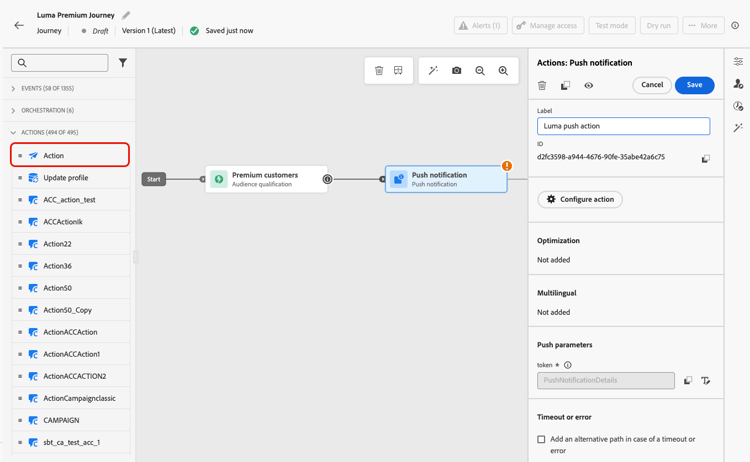This screenshot has width=750, height=462.
Task: Select the Action36 item
Action: pos(71,265)
